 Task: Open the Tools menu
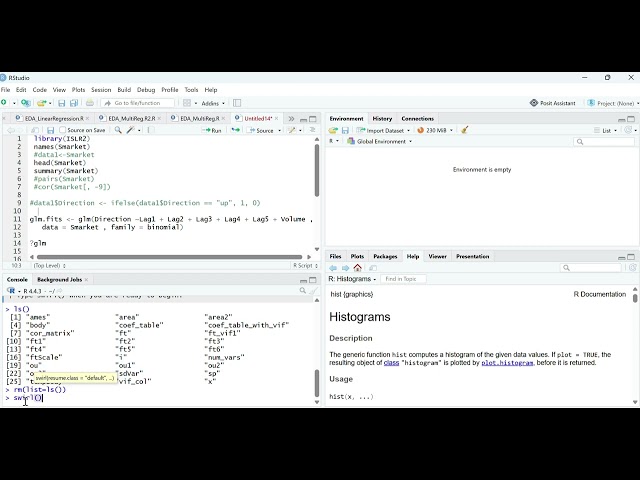191,90
